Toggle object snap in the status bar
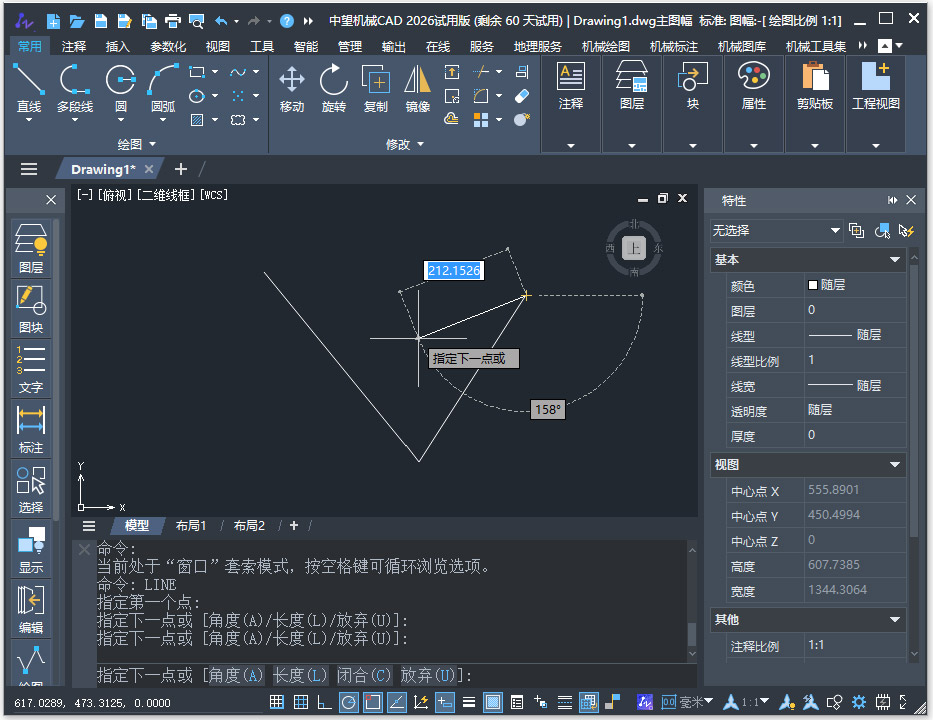933x720 pixels. 373,701
